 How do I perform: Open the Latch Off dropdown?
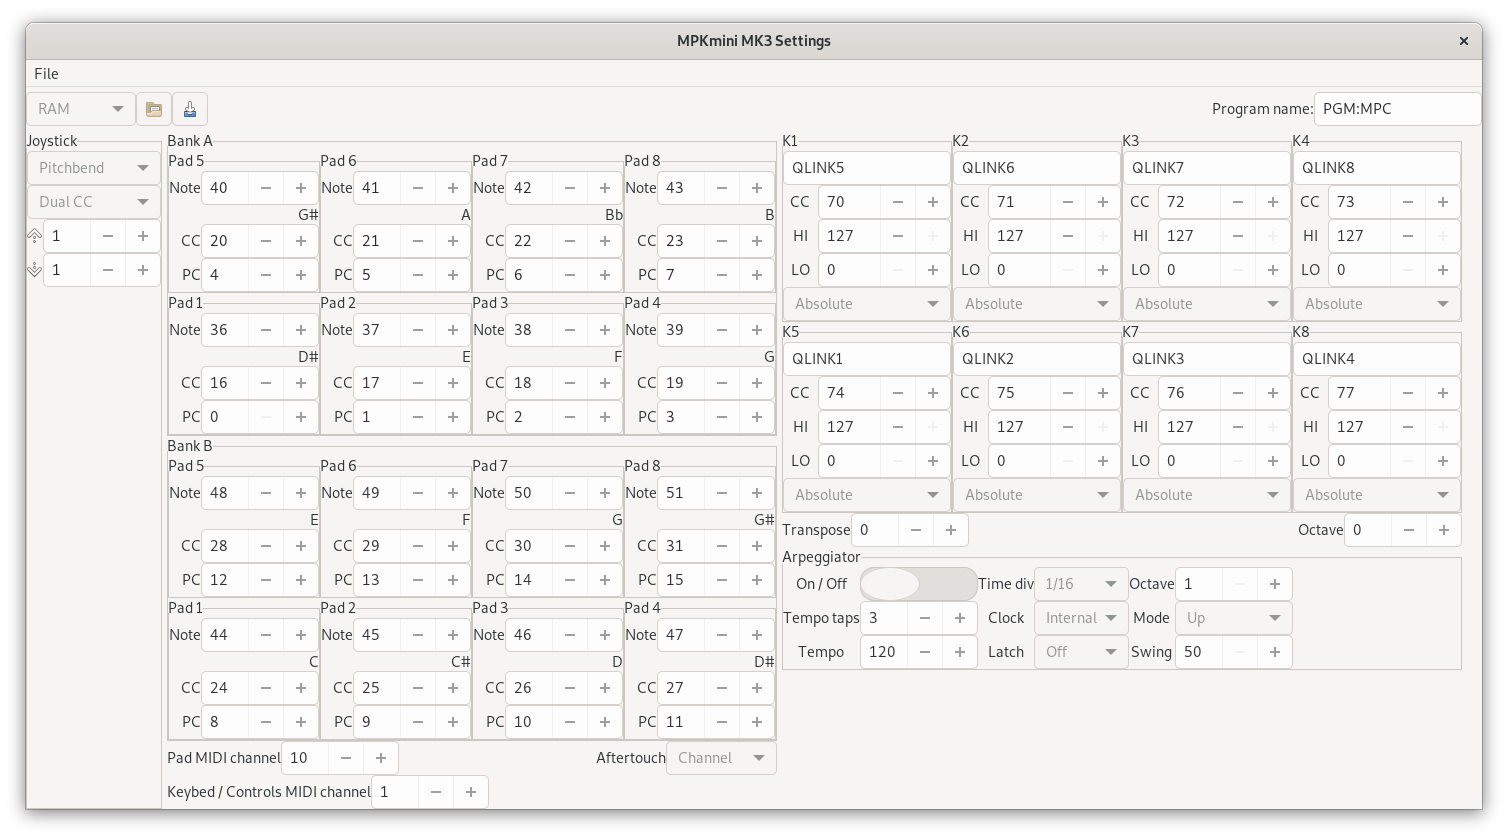tap(1081, 652)
